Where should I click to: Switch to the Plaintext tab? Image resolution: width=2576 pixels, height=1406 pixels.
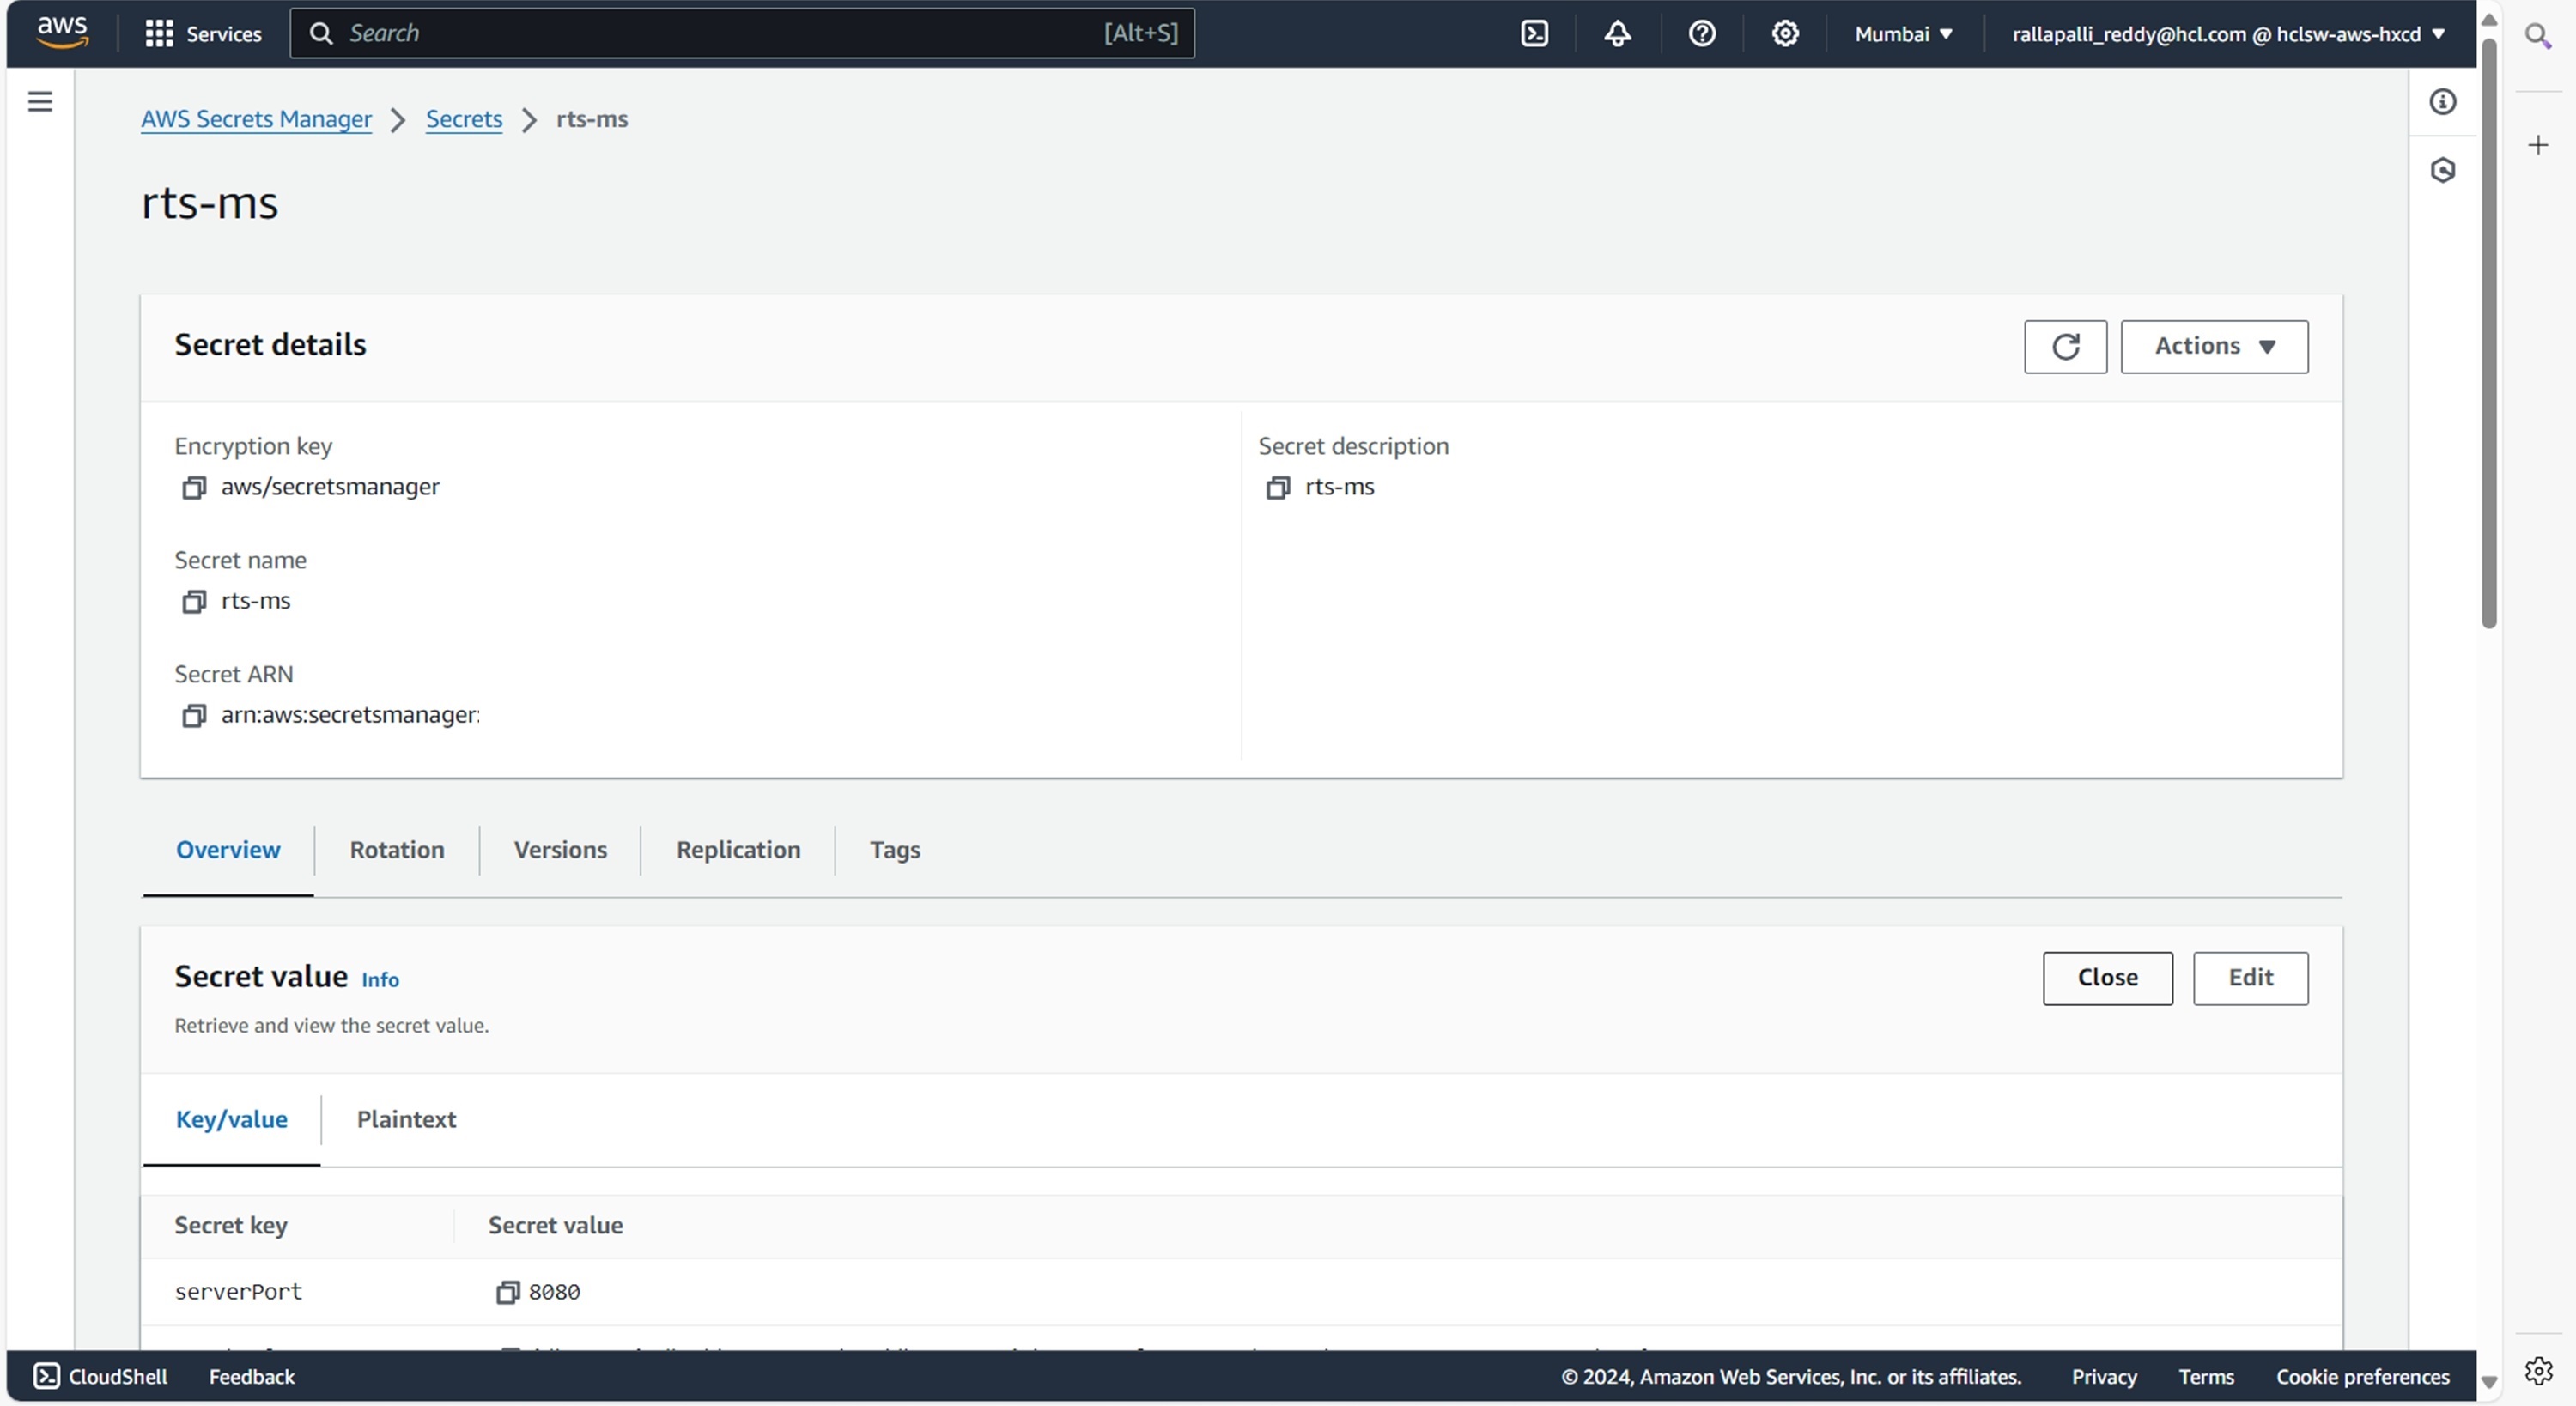406,1120
